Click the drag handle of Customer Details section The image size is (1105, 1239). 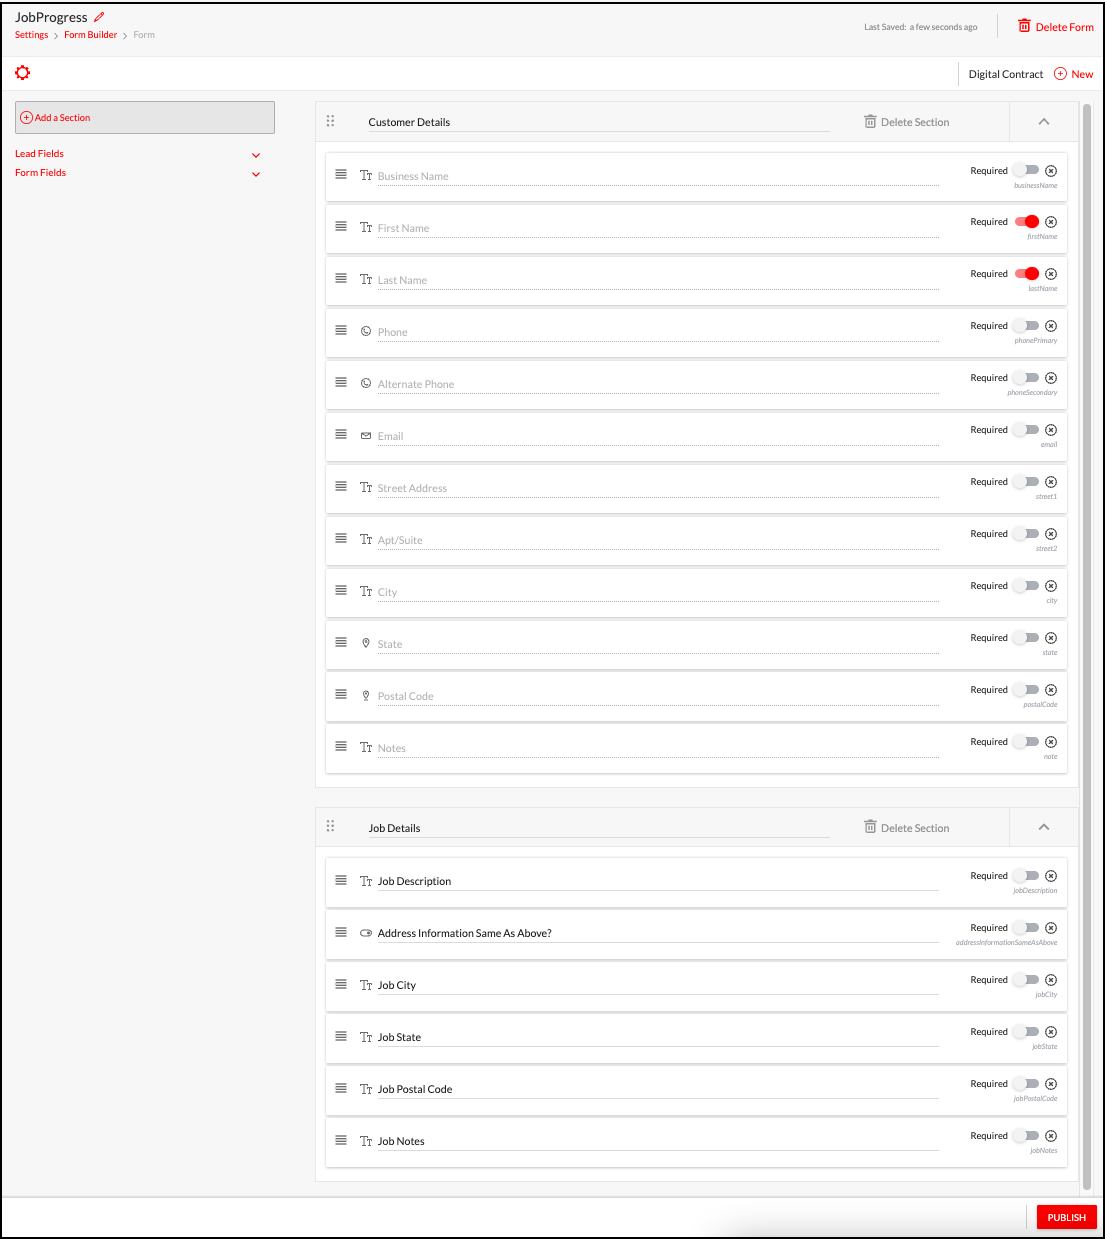(x=330, y=121)
